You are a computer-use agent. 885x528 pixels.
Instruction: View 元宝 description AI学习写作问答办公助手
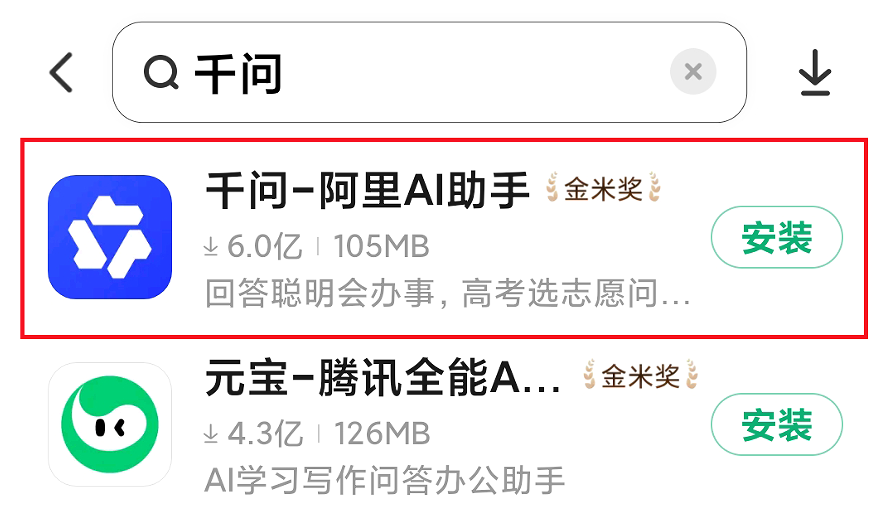pyautogui.click(x=384, y=481)
